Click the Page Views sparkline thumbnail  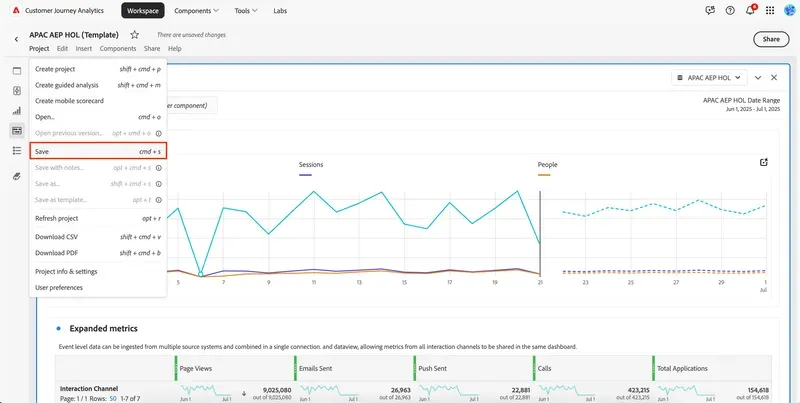[206, 390]
